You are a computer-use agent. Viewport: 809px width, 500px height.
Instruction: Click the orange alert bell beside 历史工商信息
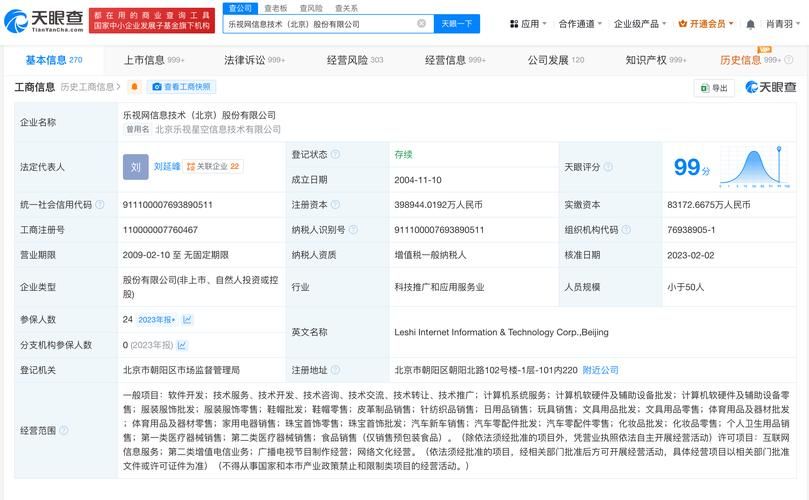[x=134, y=87]
